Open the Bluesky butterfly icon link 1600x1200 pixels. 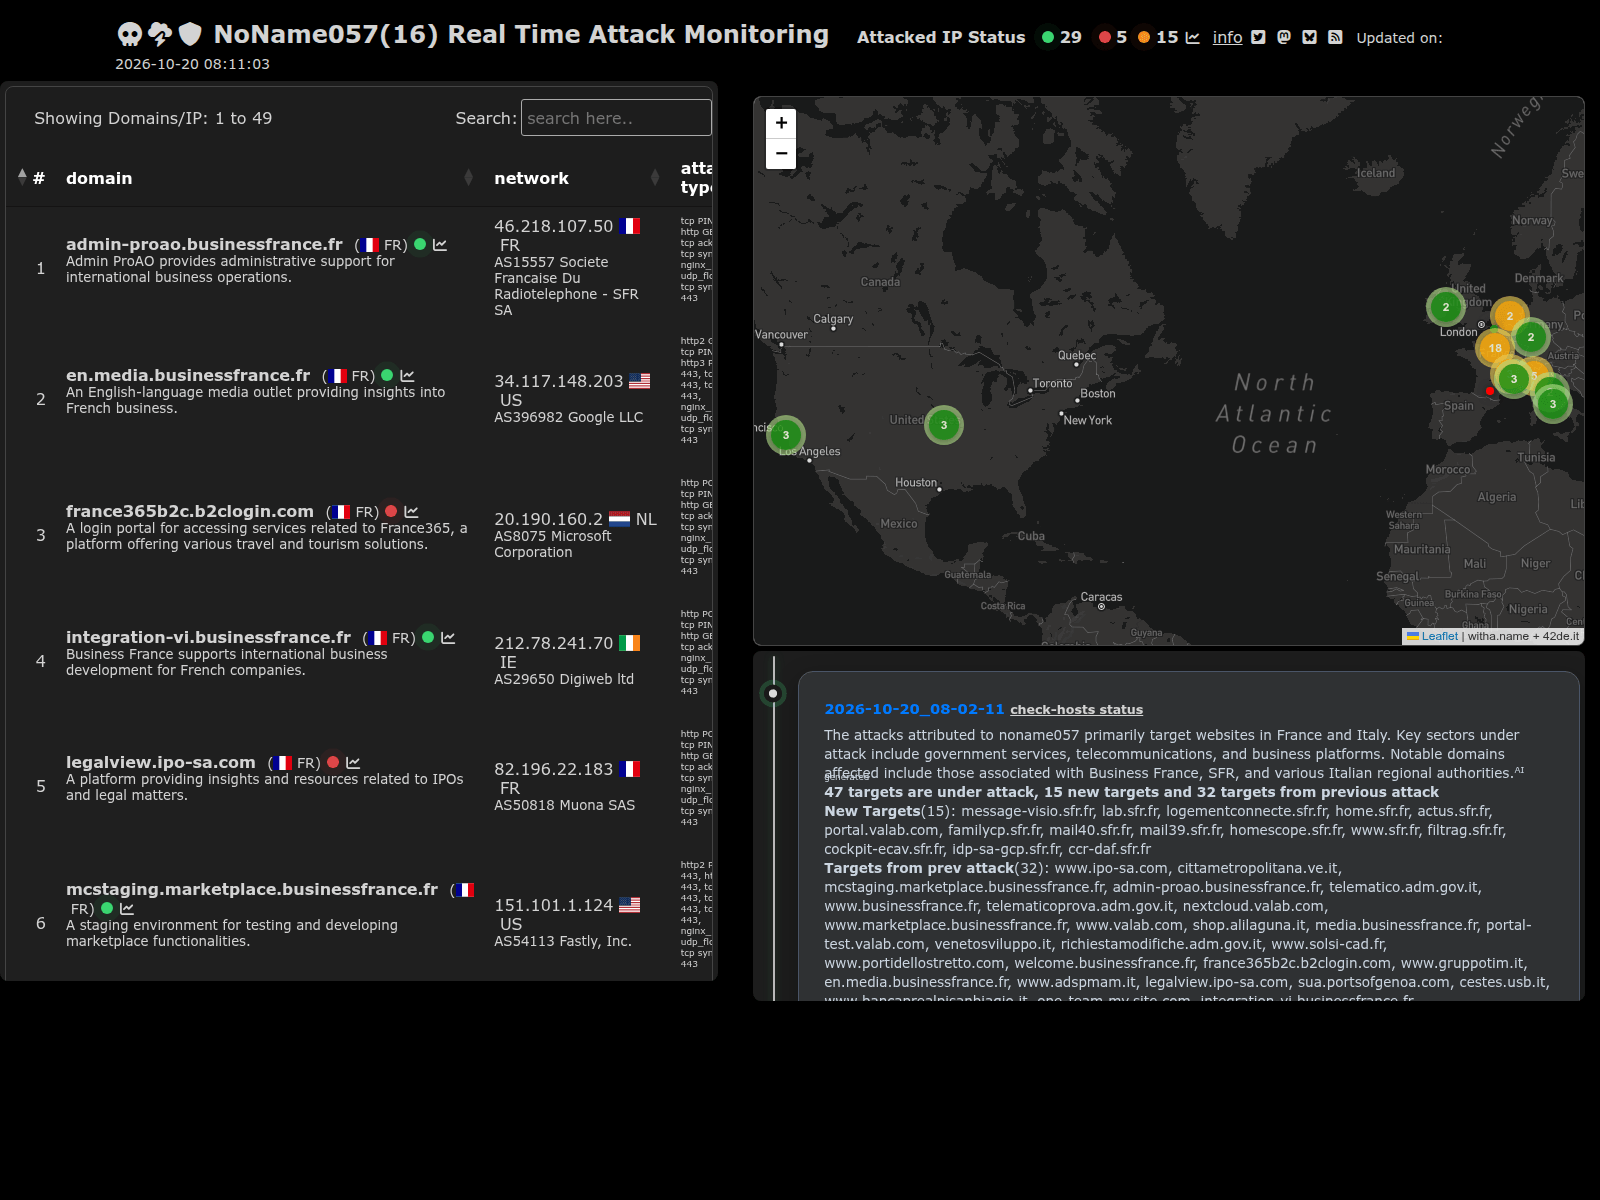[1309, 37]
